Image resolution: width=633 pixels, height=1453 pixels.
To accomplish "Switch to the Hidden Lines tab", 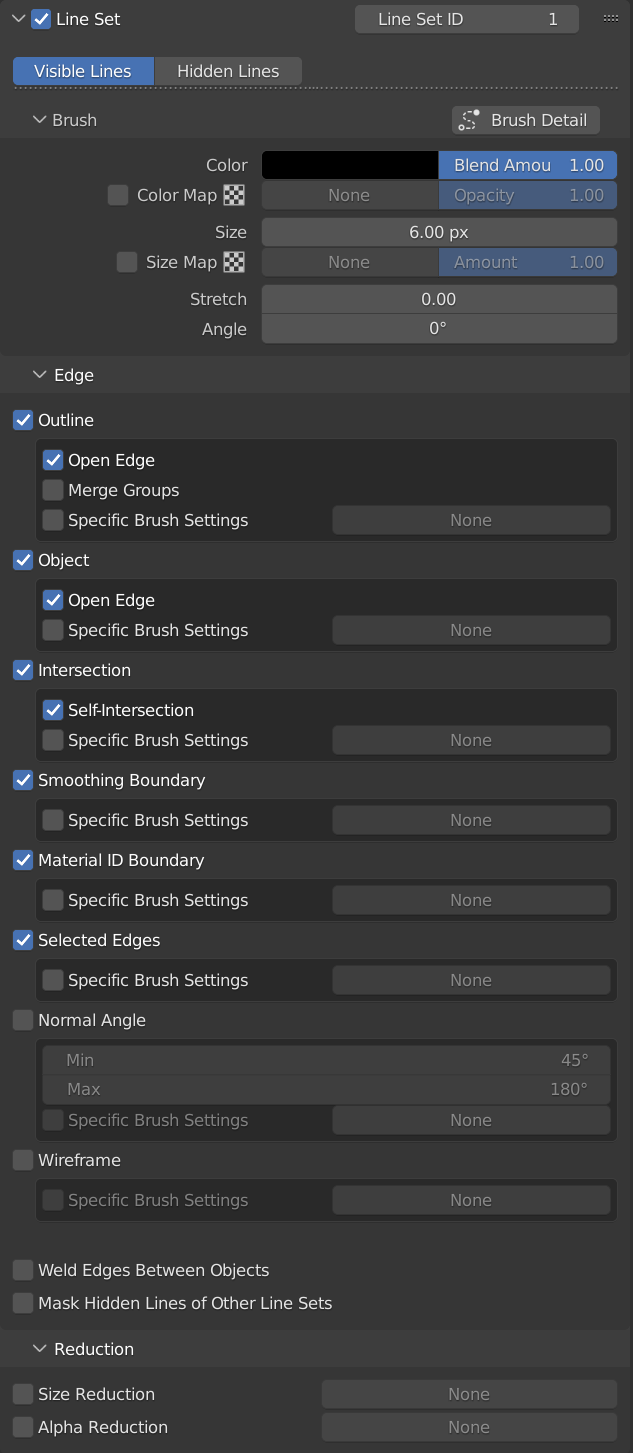I will click(228, 71).
